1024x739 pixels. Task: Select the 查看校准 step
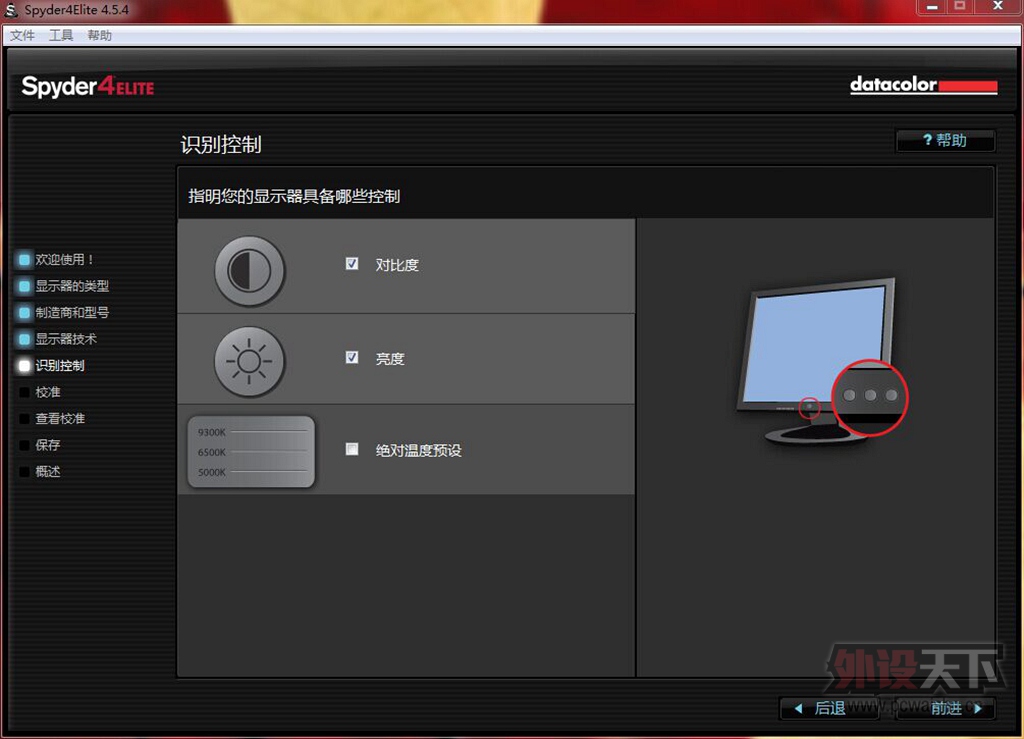(59, 418)
